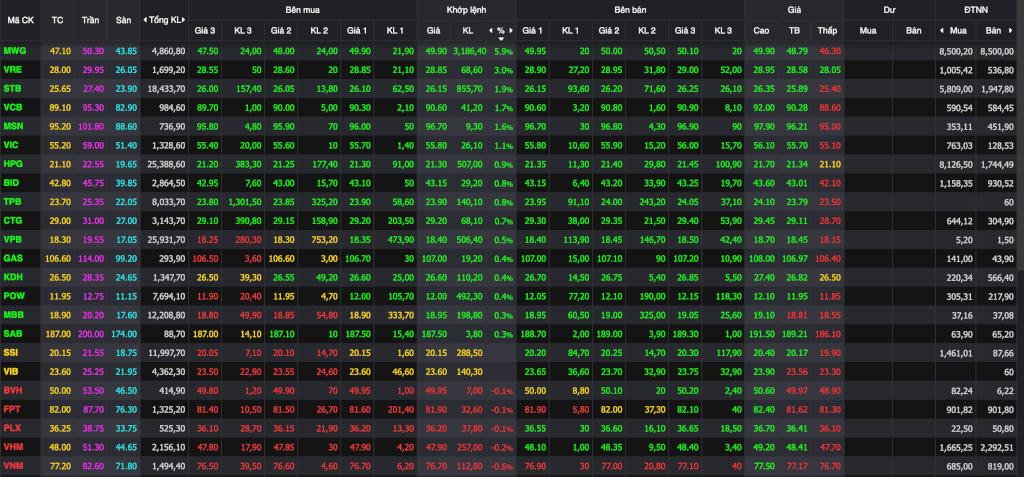Viewport: 1024px width, 477px height.
Task: Click the KL 3 header under Bên bán
Action: 723,30
